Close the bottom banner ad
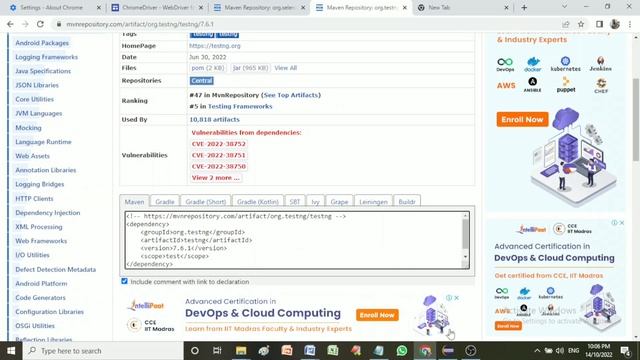The image size is (640, 360). click(x=457, y=298)
